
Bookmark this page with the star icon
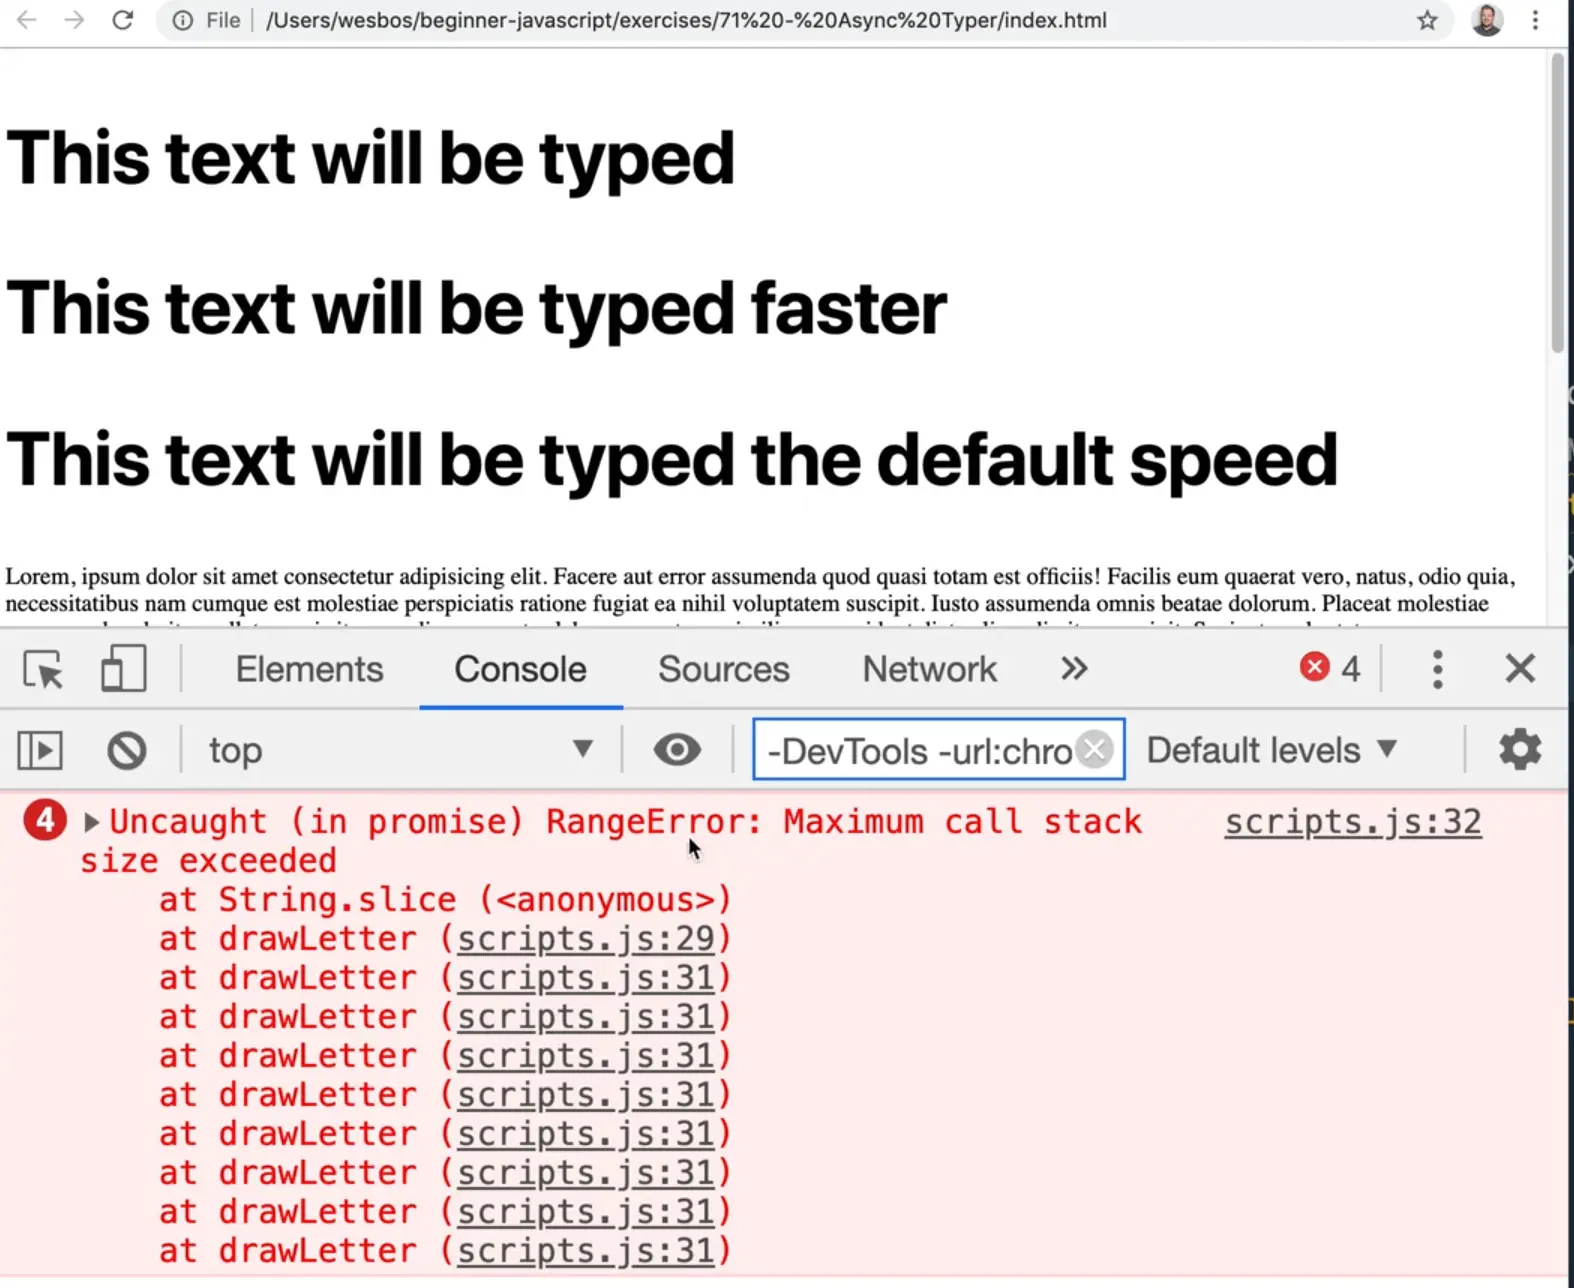[x=1427, y=20]
